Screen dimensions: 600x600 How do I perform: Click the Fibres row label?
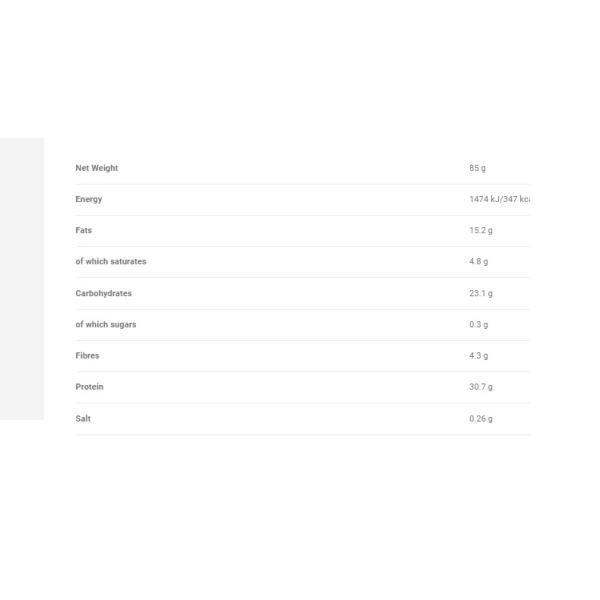[x=87, y=355]
